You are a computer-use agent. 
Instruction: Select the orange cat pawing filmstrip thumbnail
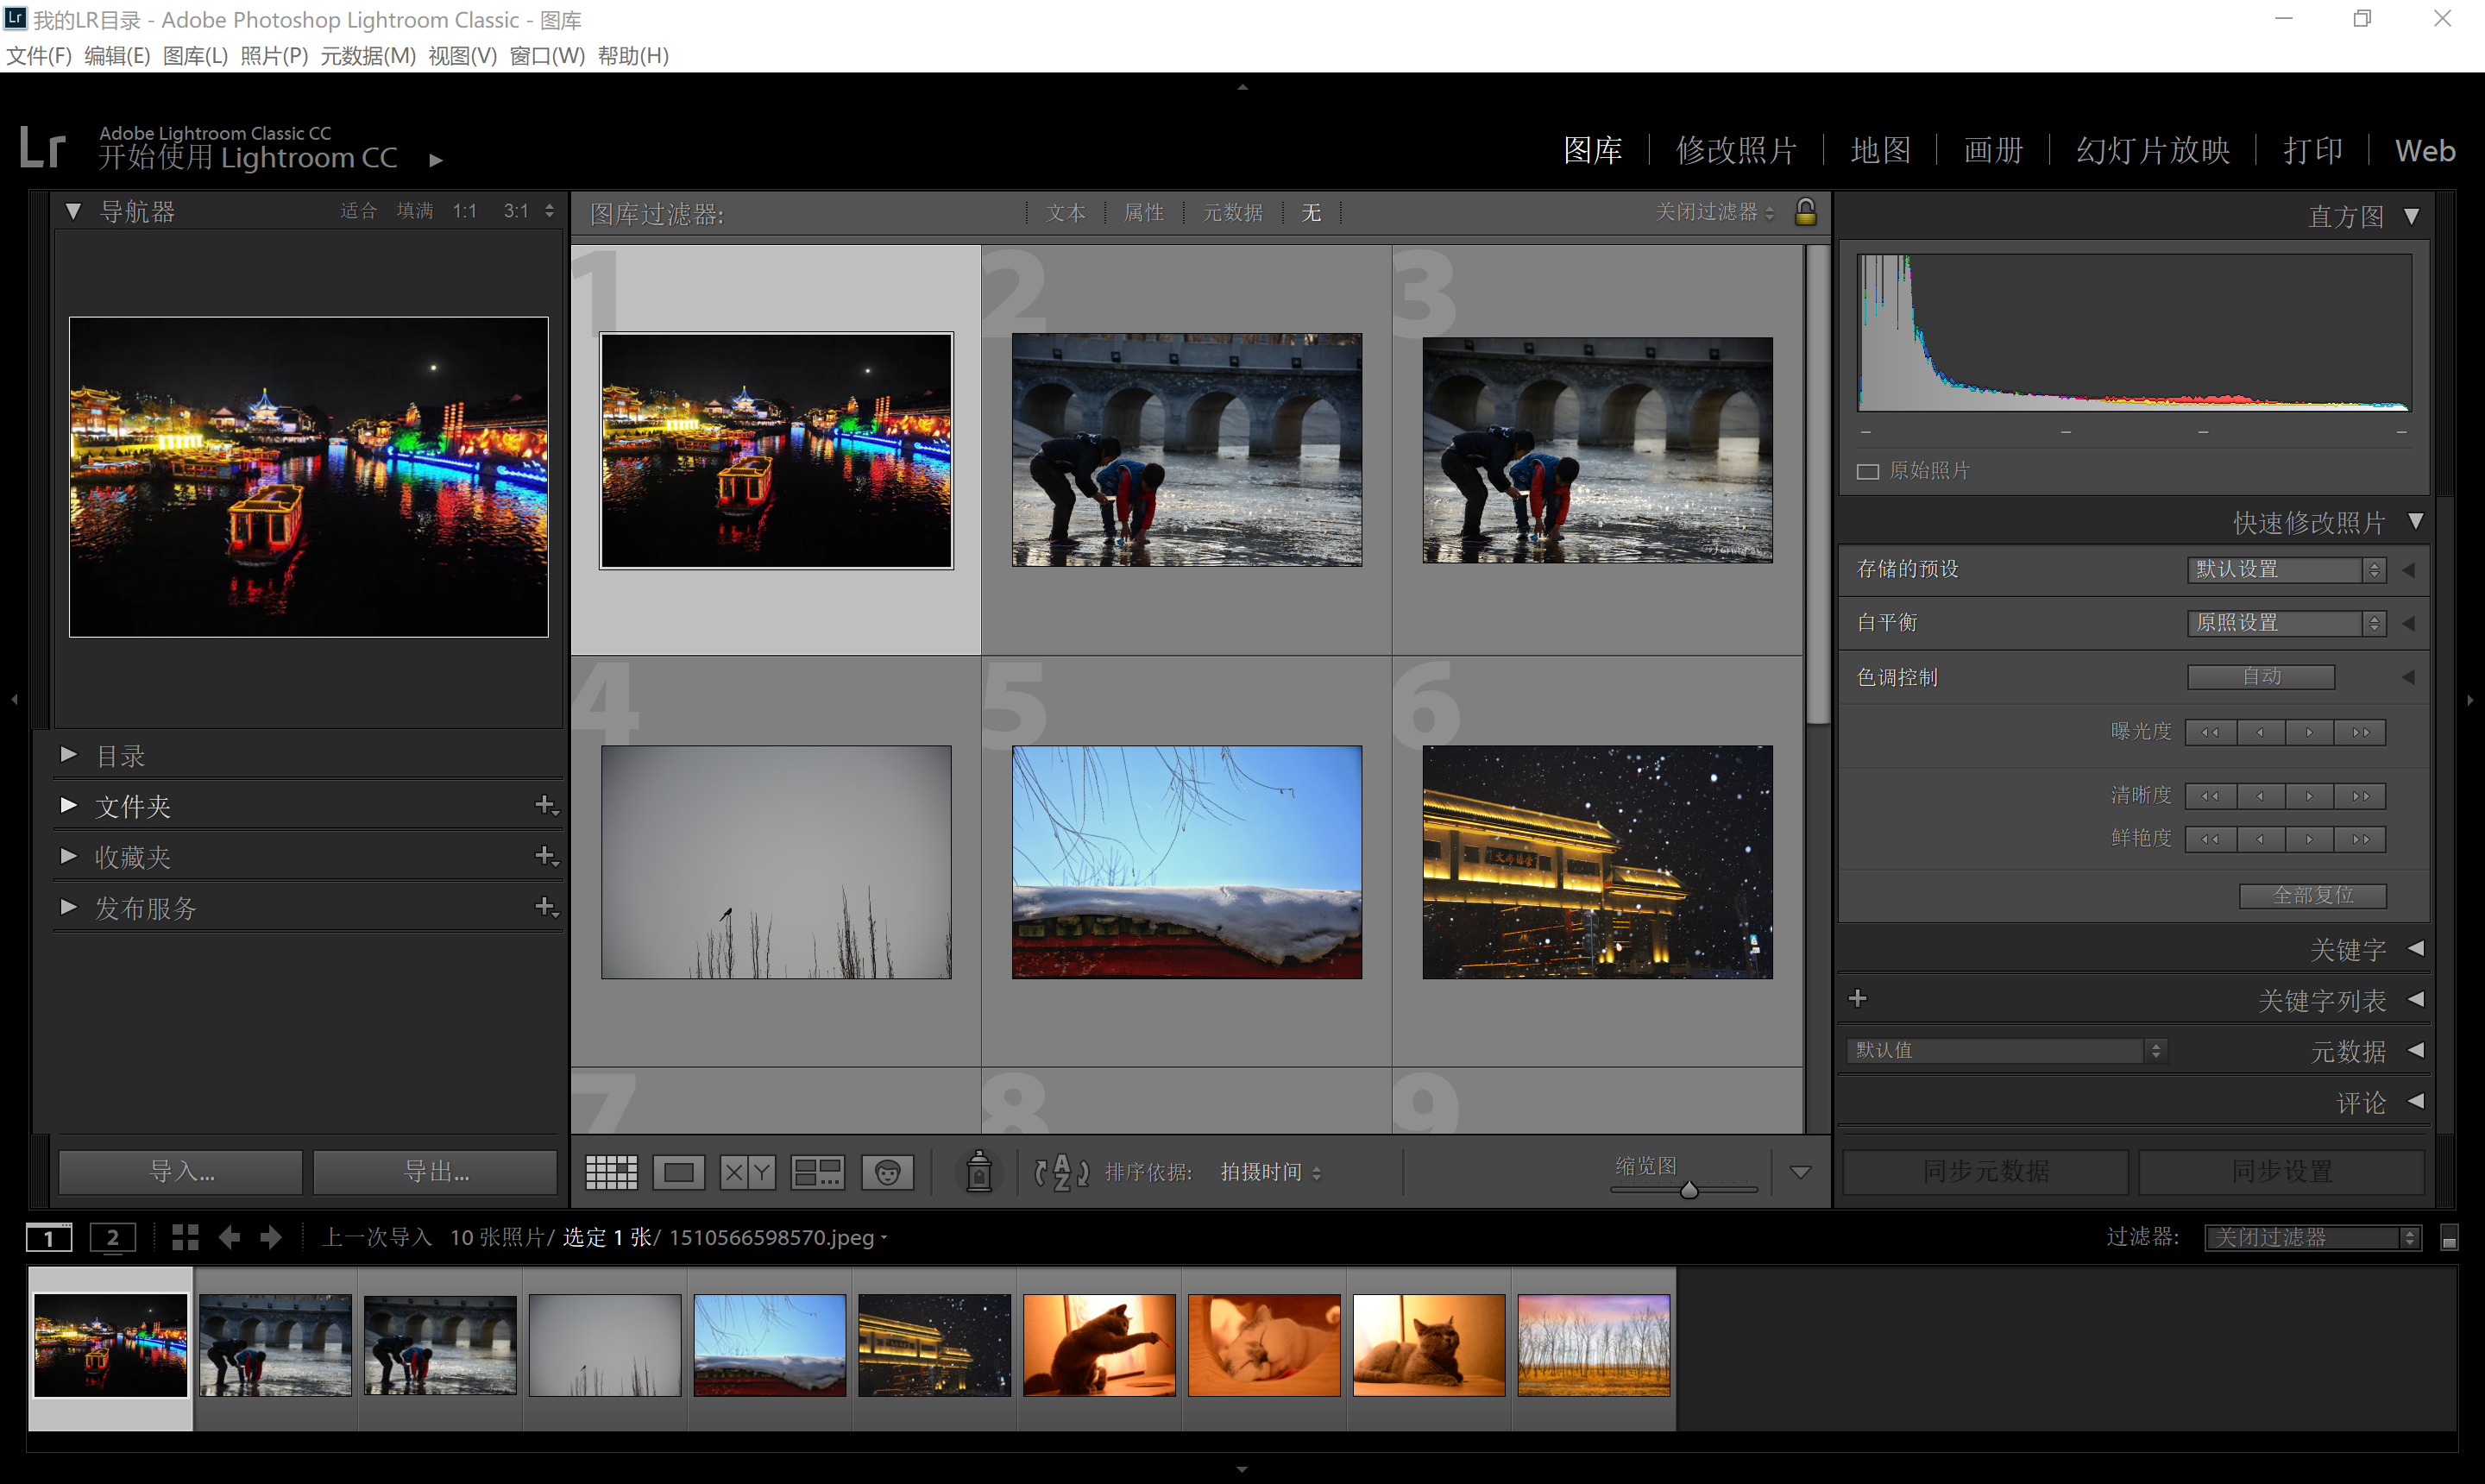1099,1345
